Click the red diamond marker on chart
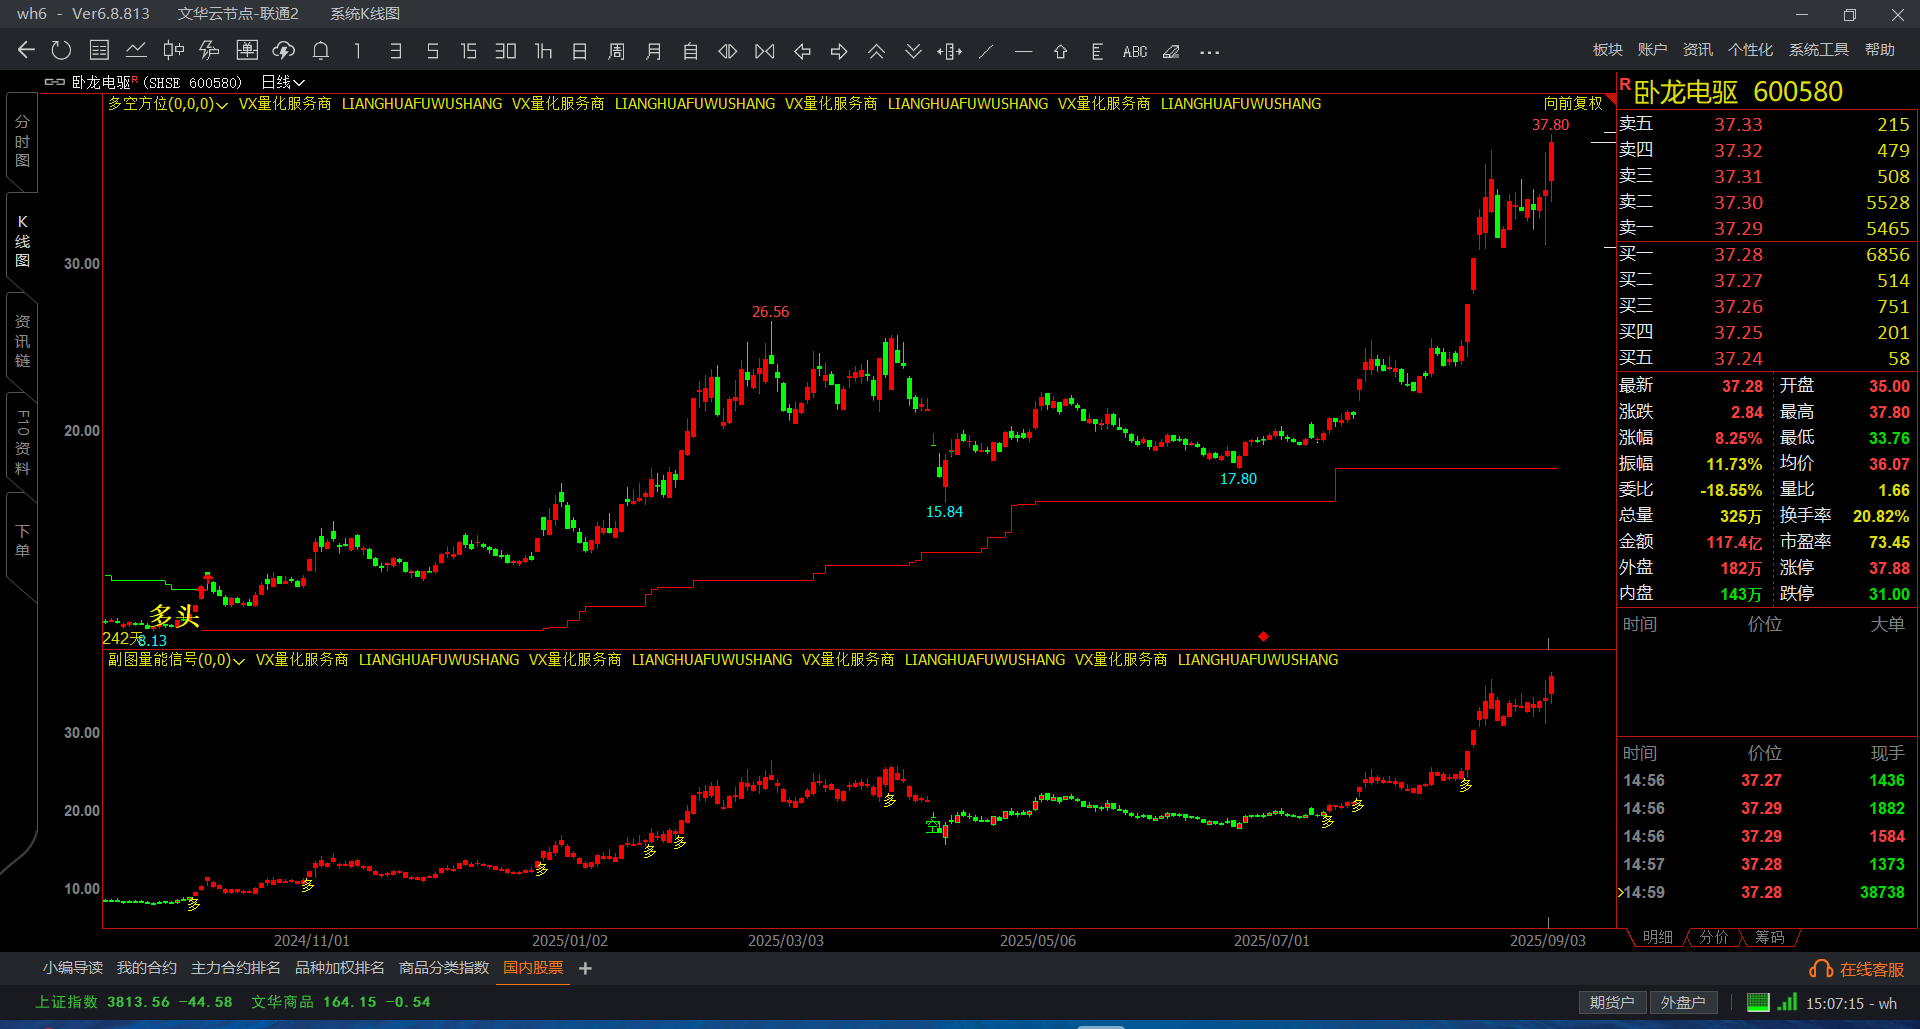Viewport: 1920px width, 1029px height. pyautogui.click(x=1264, y=637)
